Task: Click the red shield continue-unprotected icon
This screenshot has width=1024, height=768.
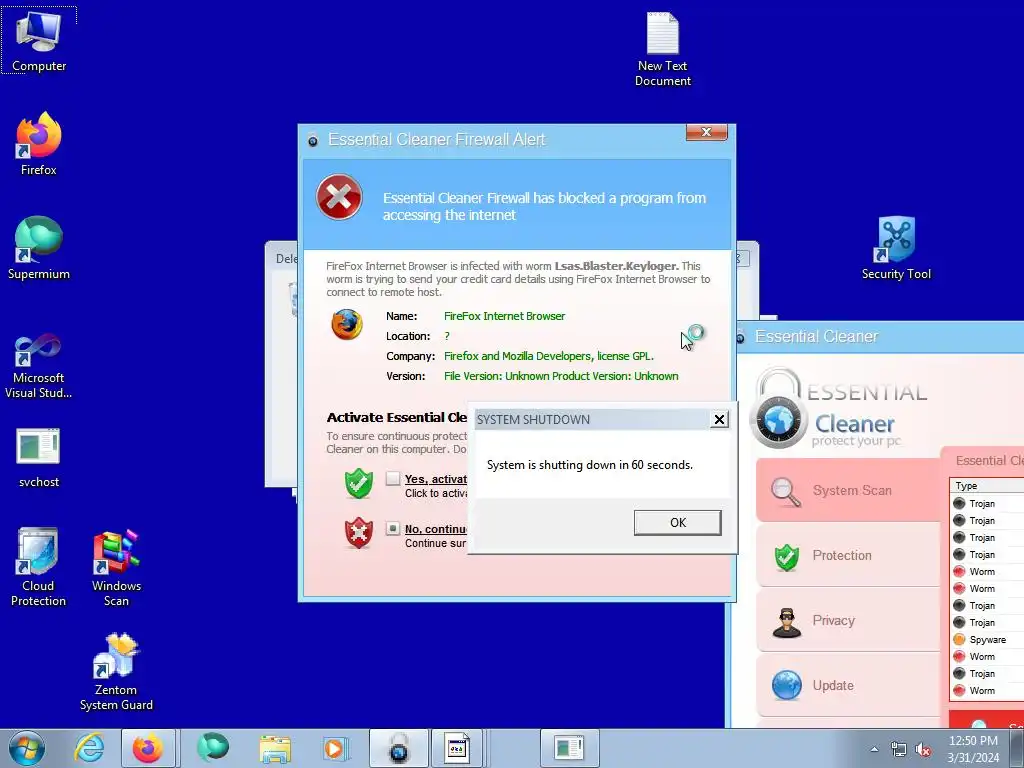Action: tap(359, 533)
